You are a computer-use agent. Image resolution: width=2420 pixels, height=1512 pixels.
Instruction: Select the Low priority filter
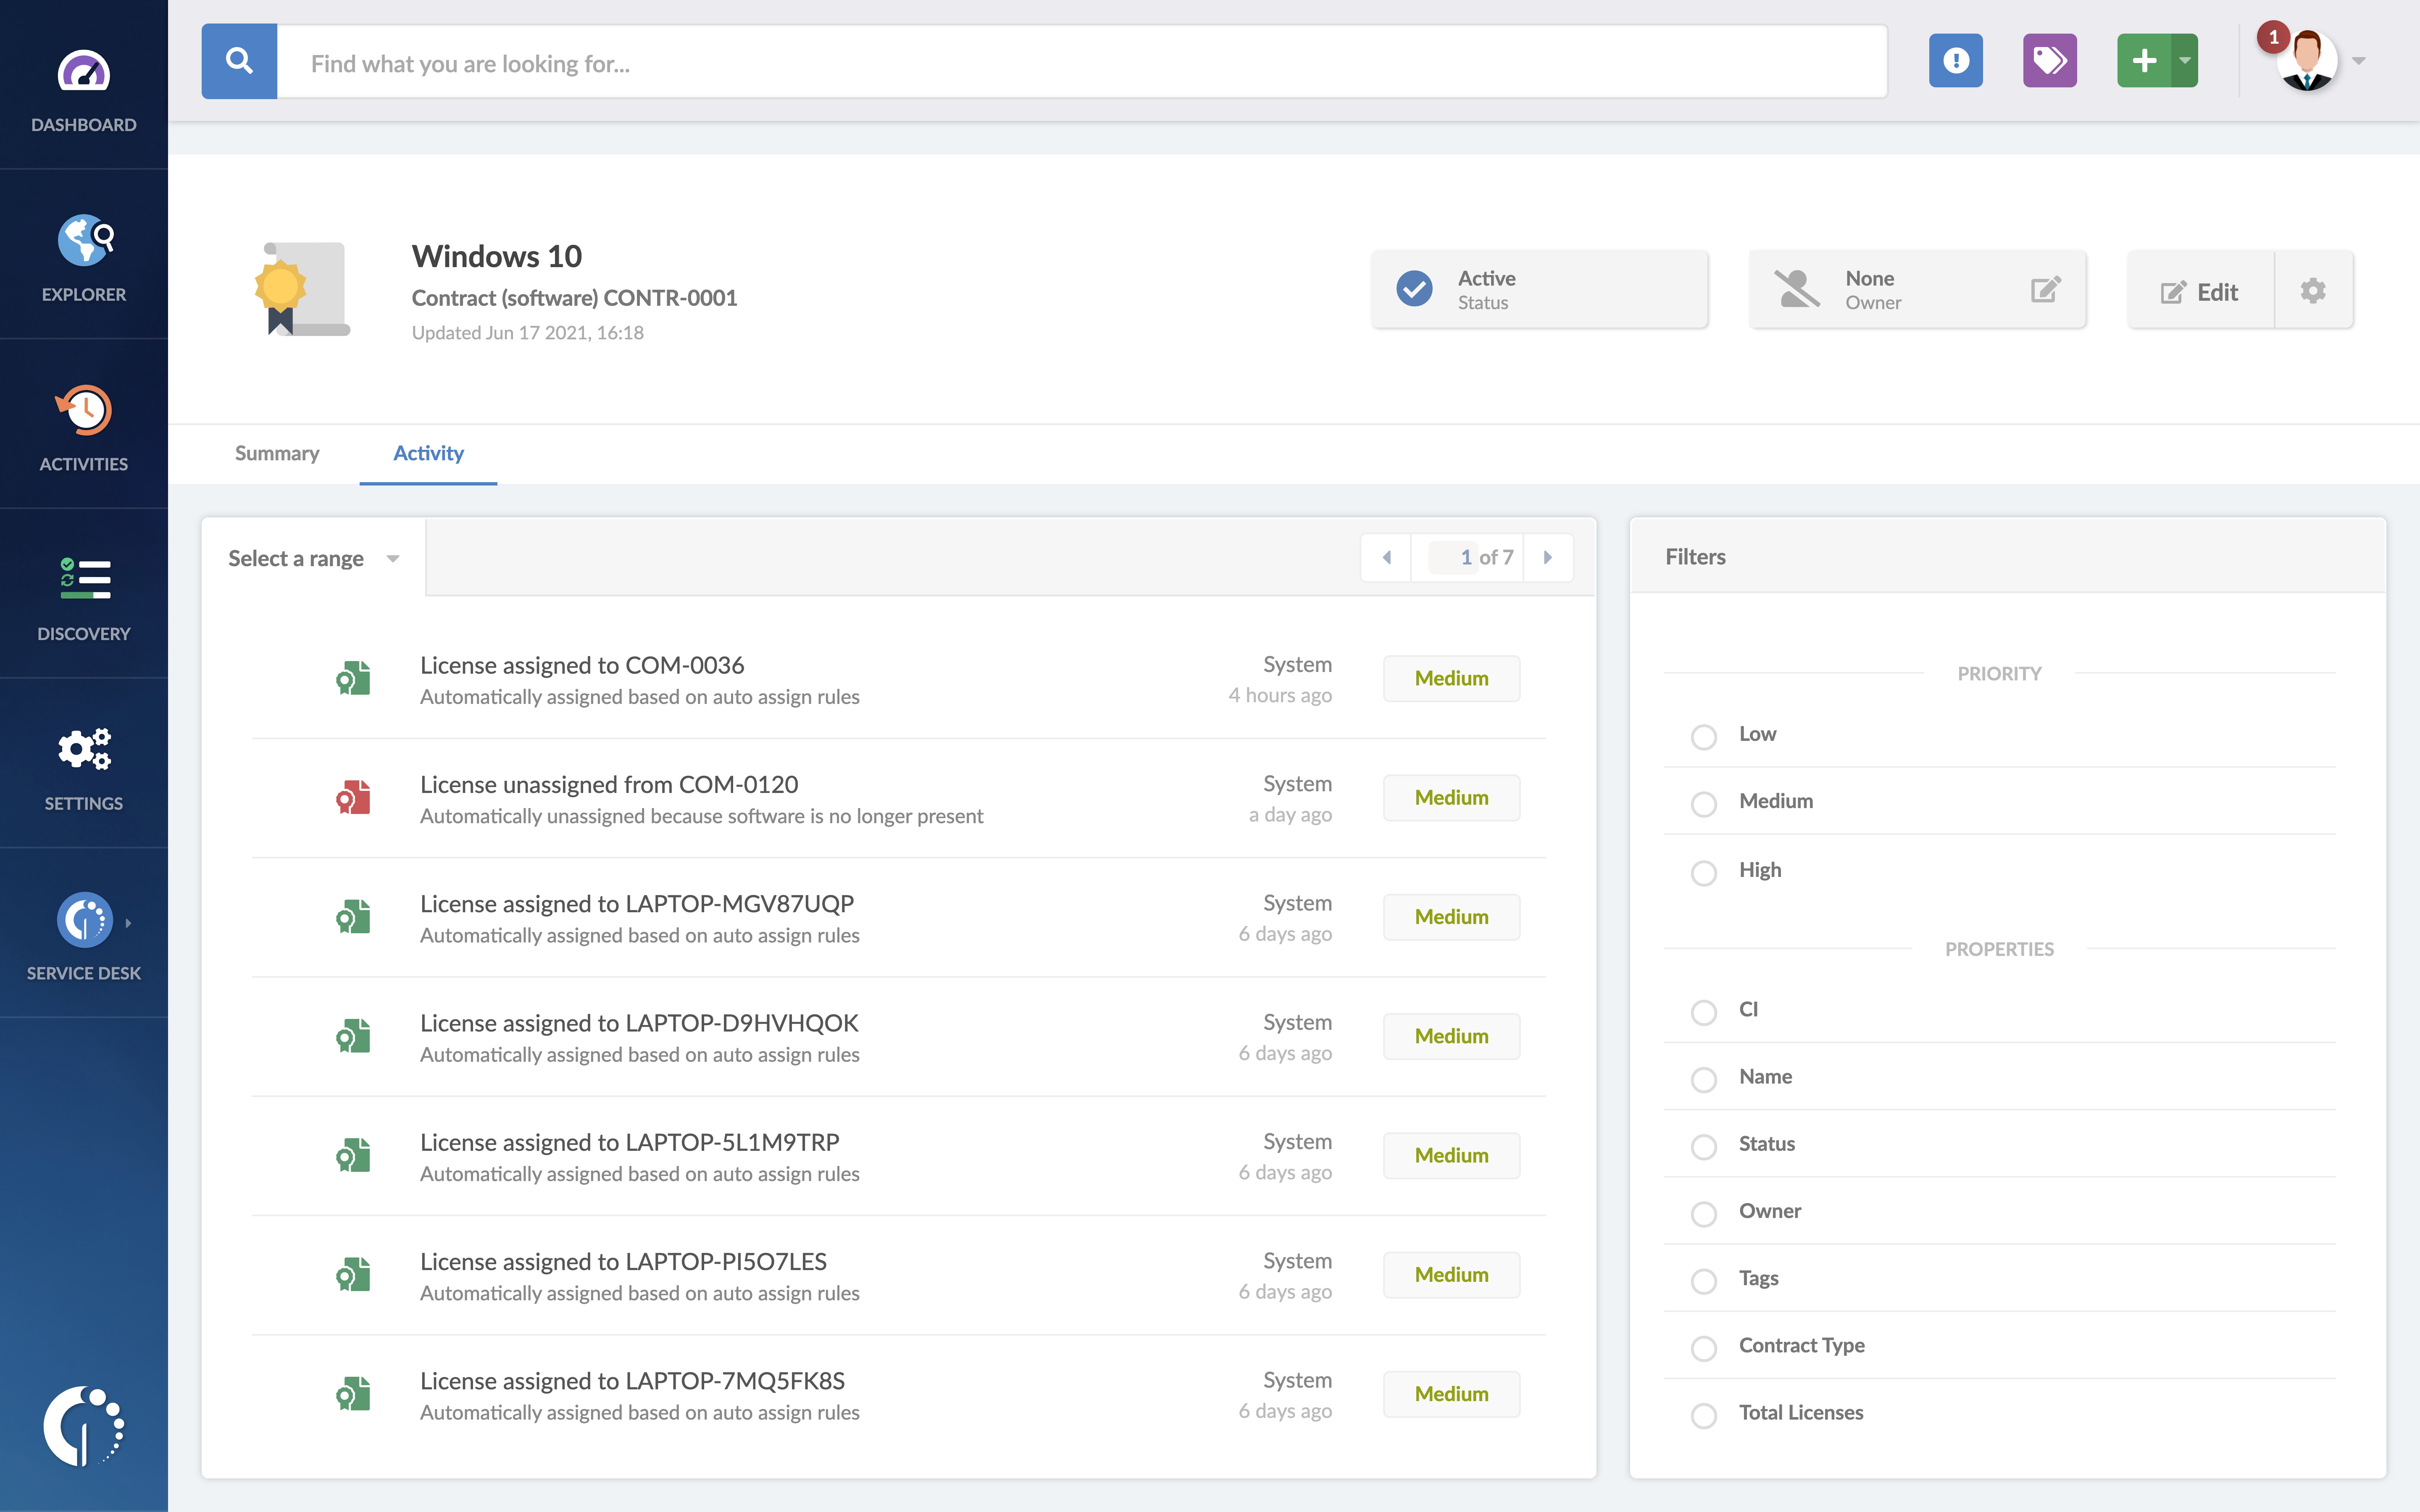1704,737
